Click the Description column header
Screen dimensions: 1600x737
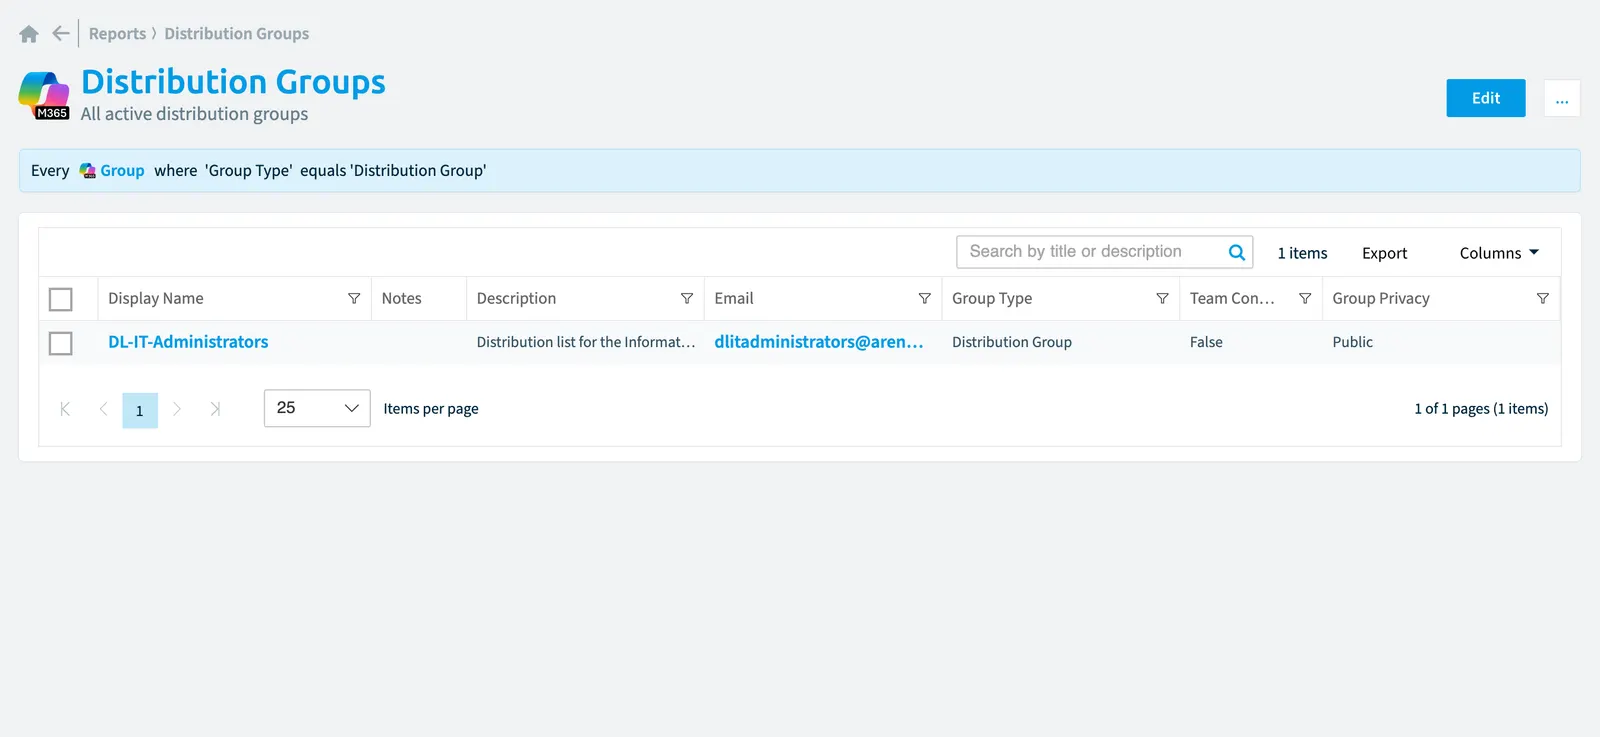(x=516, y=299)
